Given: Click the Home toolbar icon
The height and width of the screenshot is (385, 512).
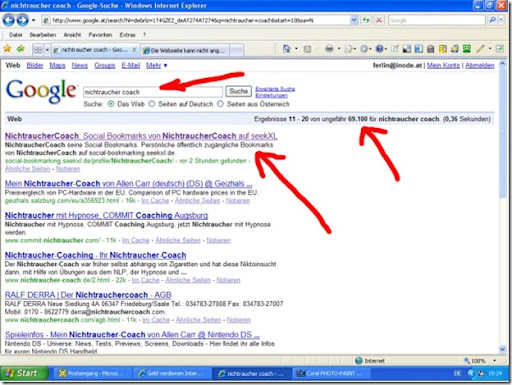Looking at the screenshot, I should [x=286, y=49].
